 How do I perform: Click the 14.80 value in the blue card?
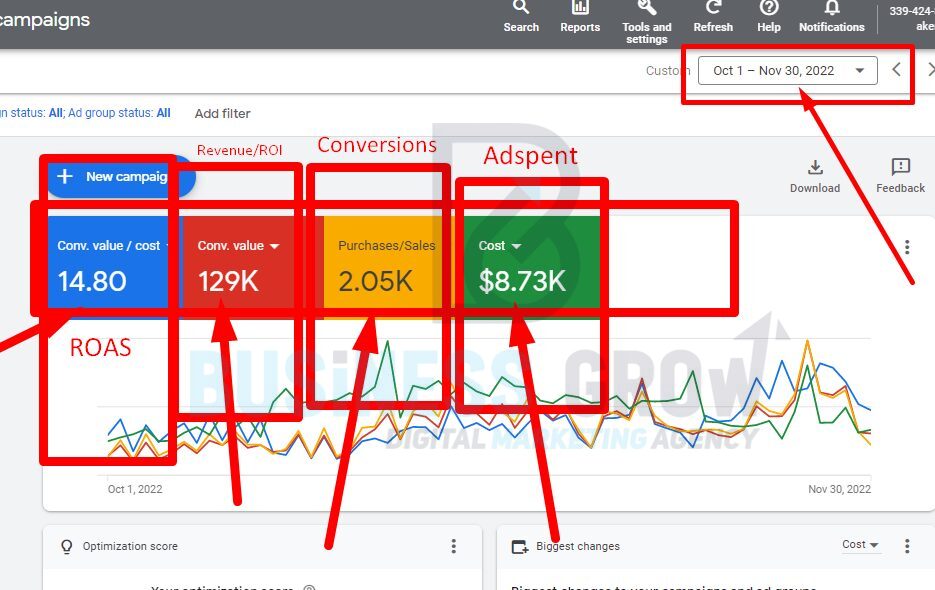92,281
